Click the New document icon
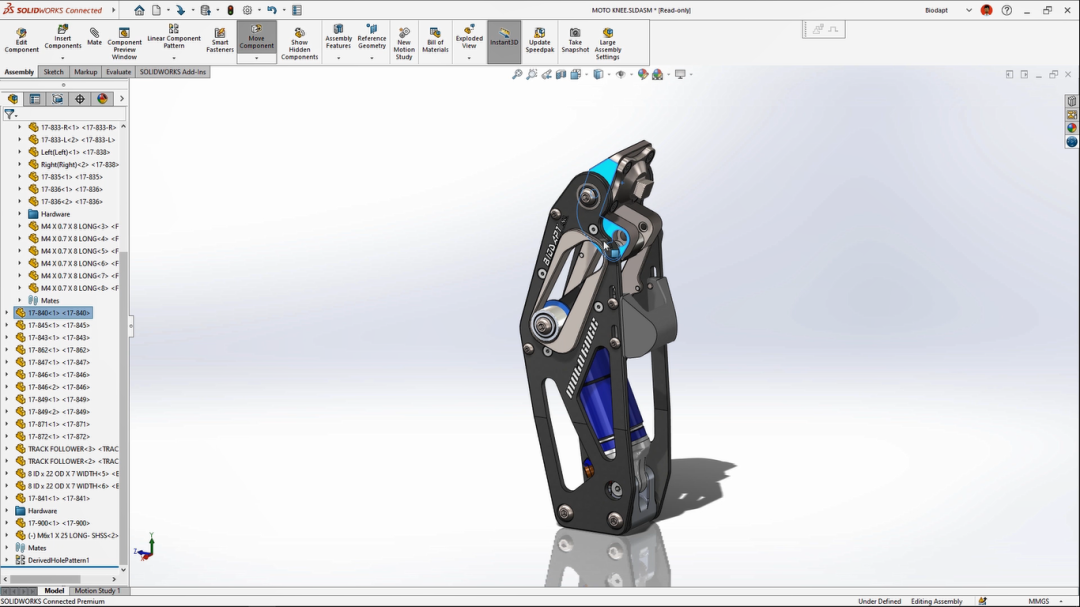Image resolution: width=1080 pixels, height=607 pixels. [x=156, y=10]
